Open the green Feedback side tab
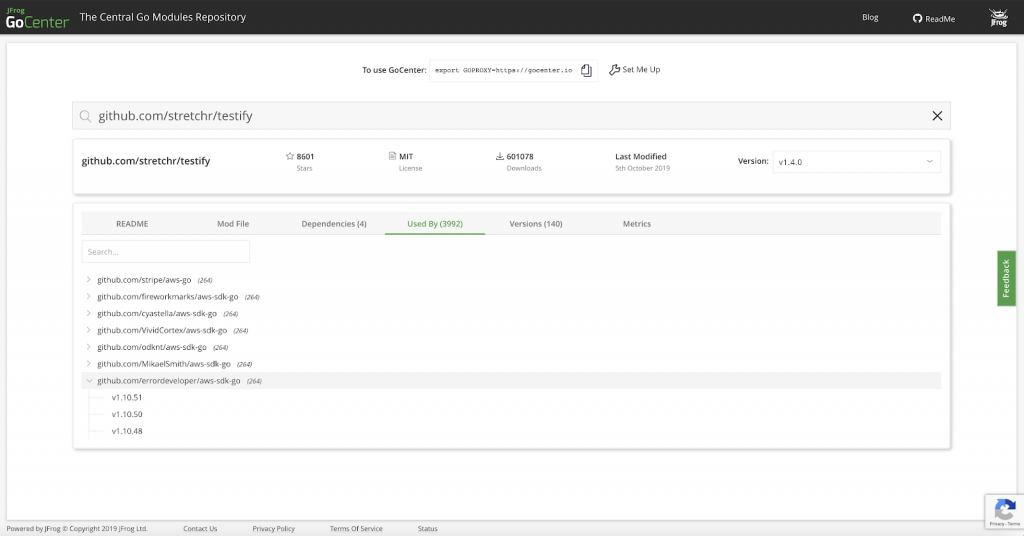 pos(1006,279)
